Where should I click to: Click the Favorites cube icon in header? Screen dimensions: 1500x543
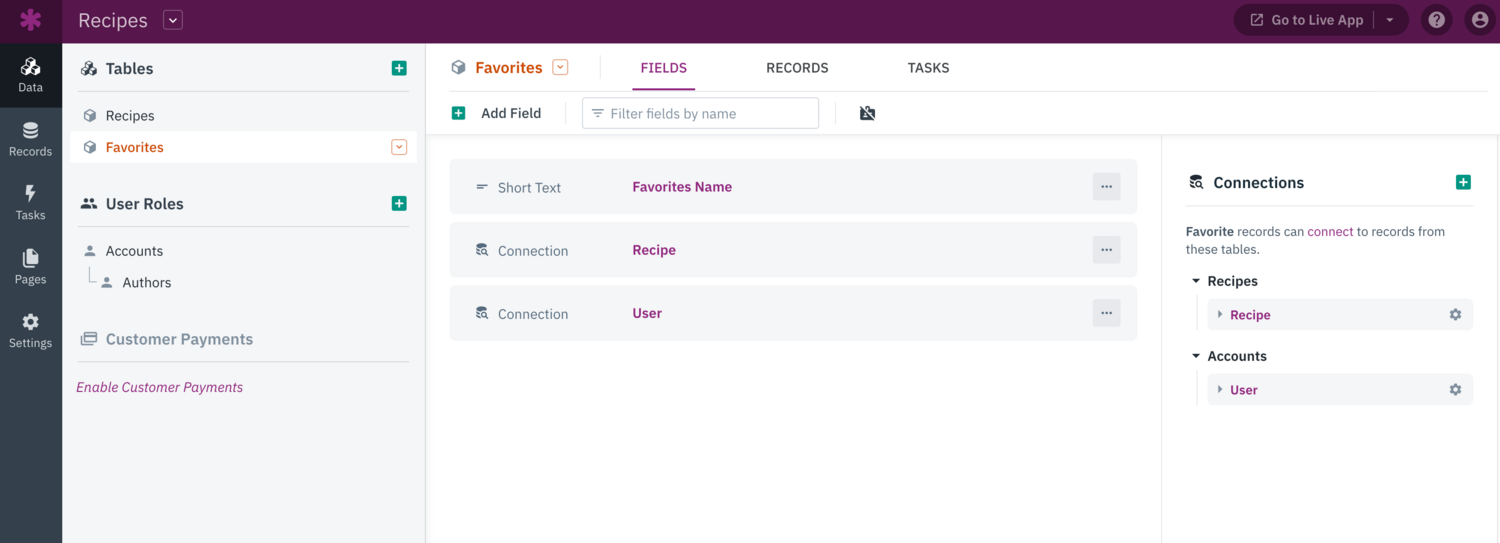coord(458,67)
